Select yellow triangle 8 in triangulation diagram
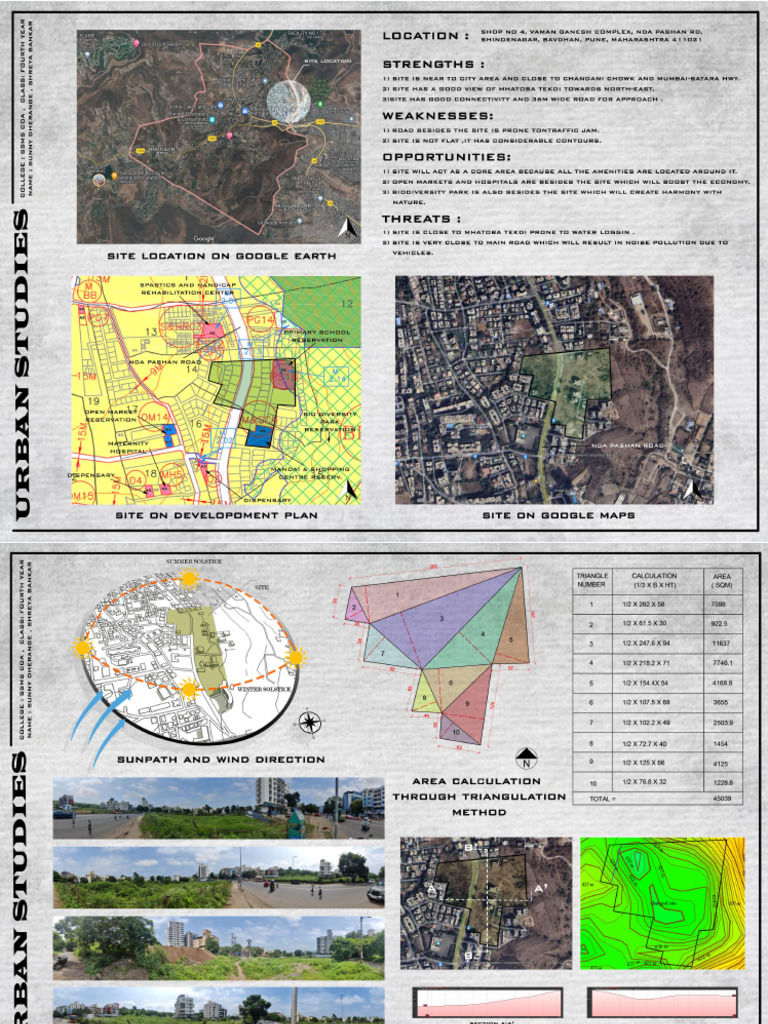Screen dimensions: 768x1024 click(x=426, y=696)
